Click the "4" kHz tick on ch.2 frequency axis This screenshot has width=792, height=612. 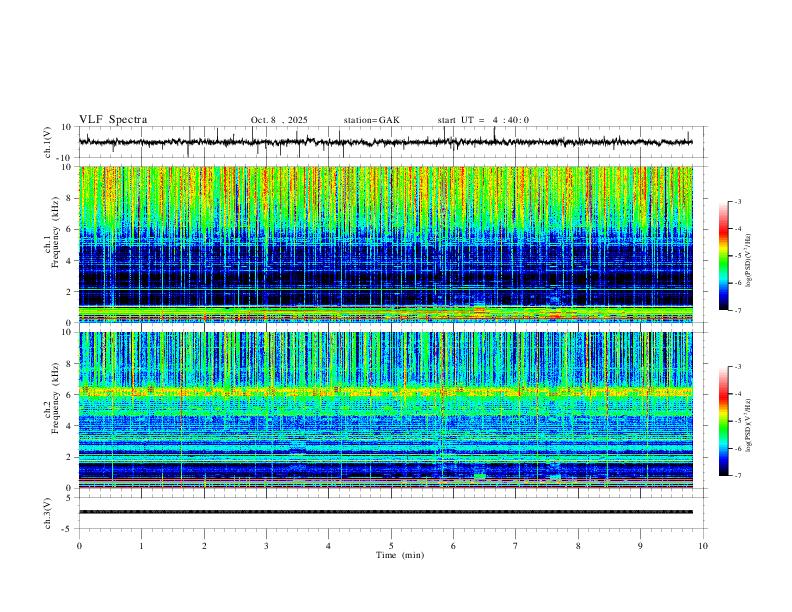(x=70, y=426)
